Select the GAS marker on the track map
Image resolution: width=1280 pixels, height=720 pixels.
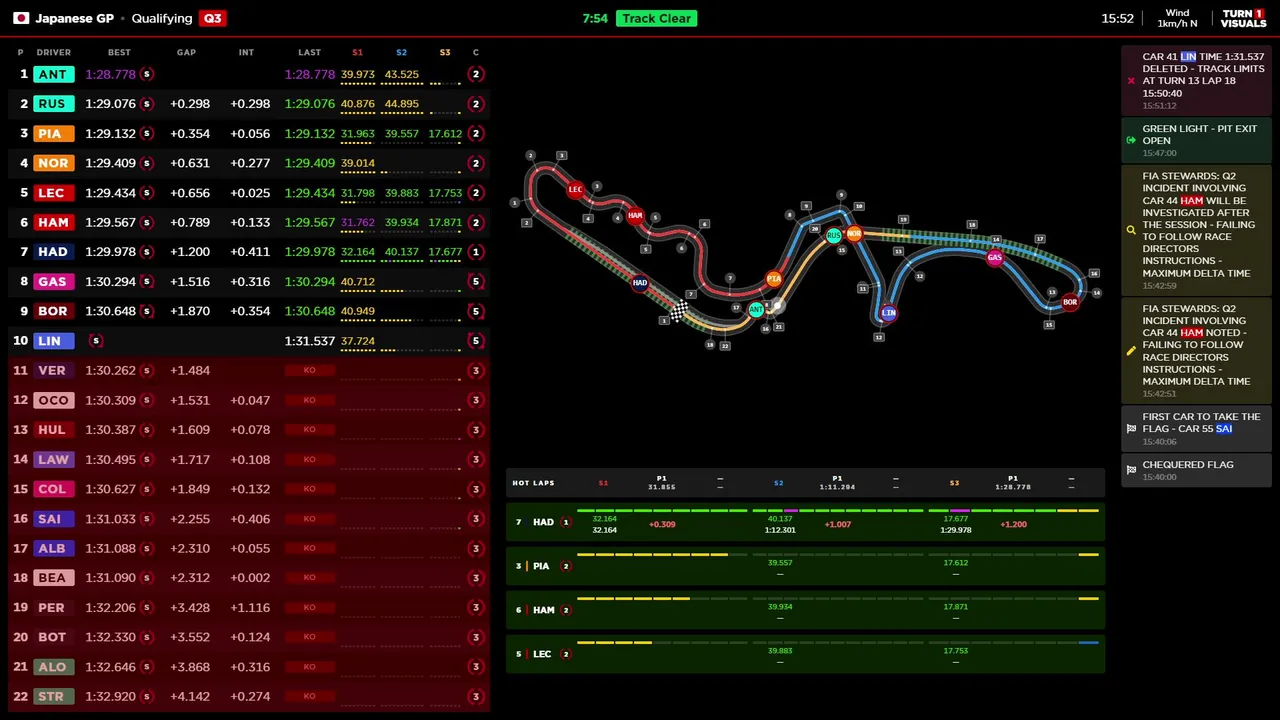tap(994, 258)
